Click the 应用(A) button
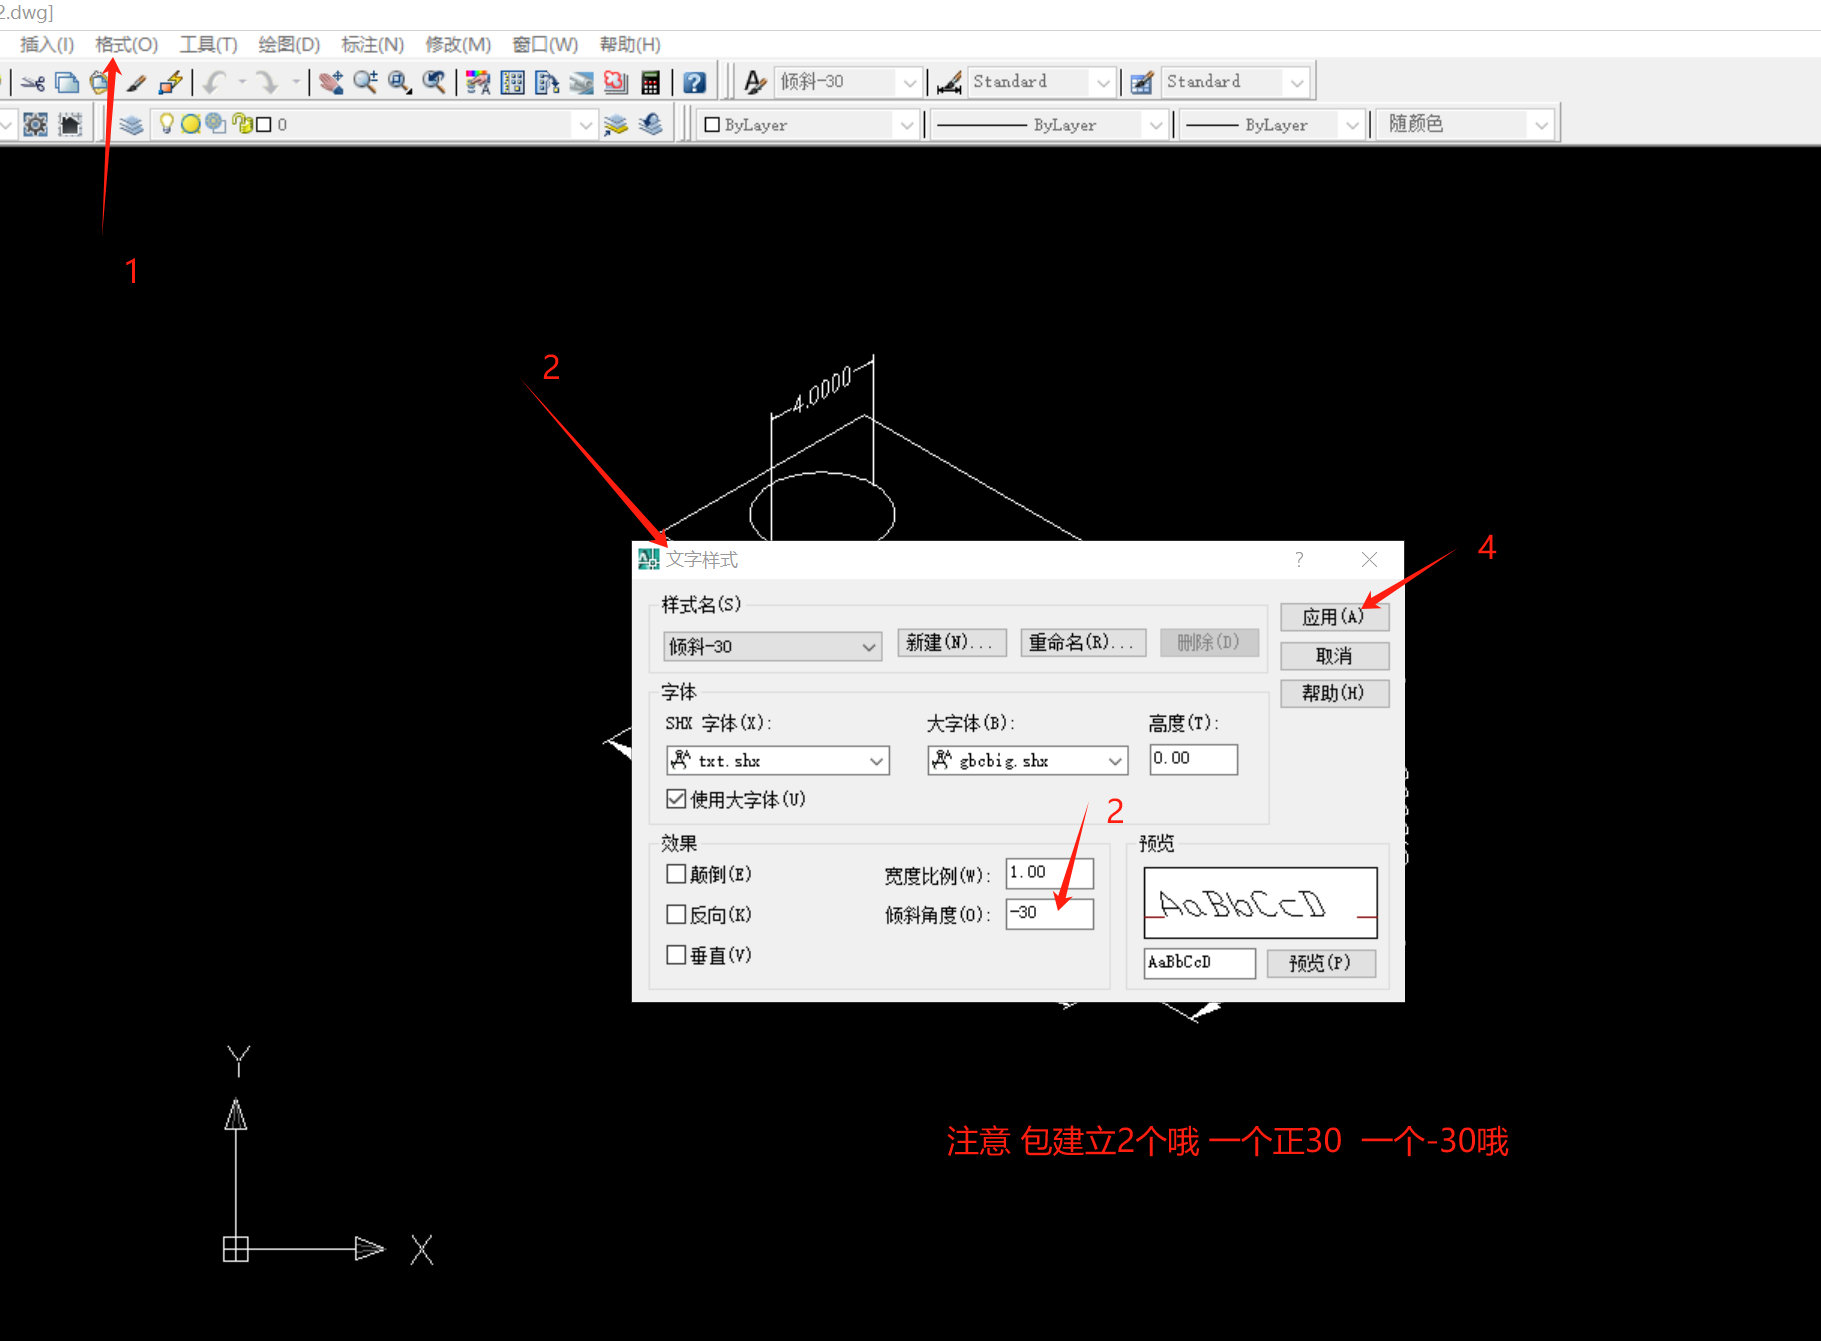1821x1341 pixels. (1334, 617)
